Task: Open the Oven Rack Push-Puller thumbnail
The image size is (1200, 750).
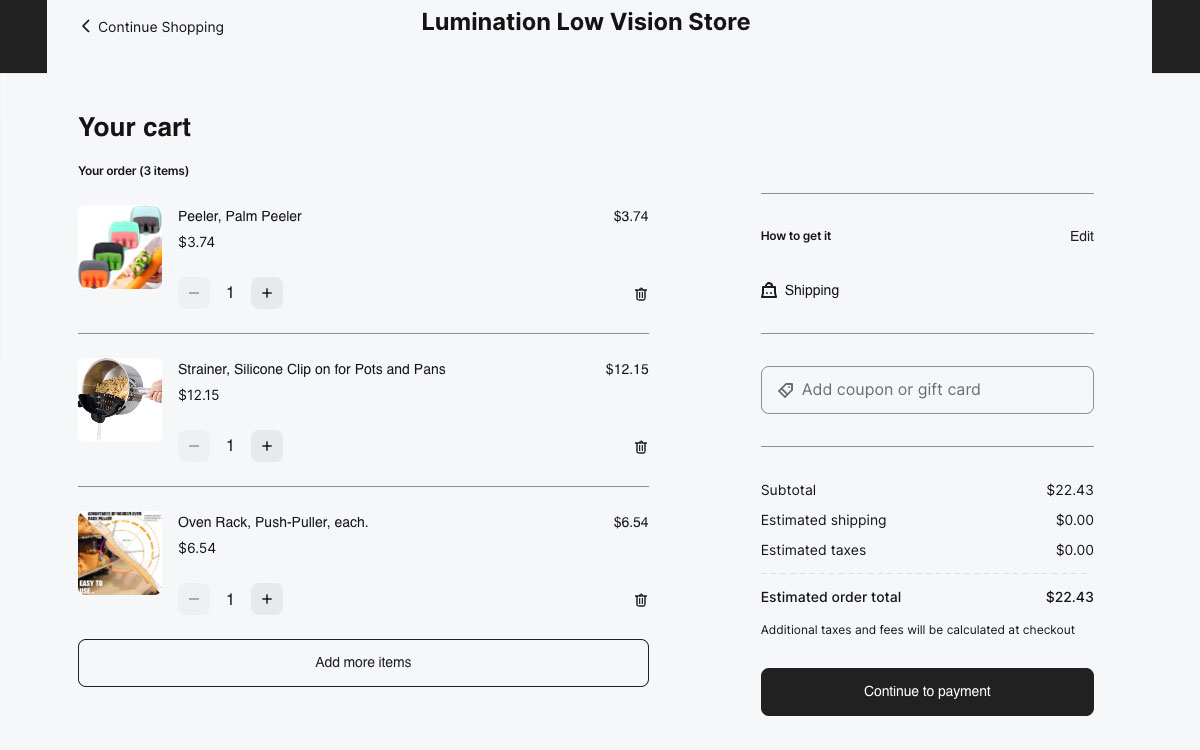Action: (120, 553)
